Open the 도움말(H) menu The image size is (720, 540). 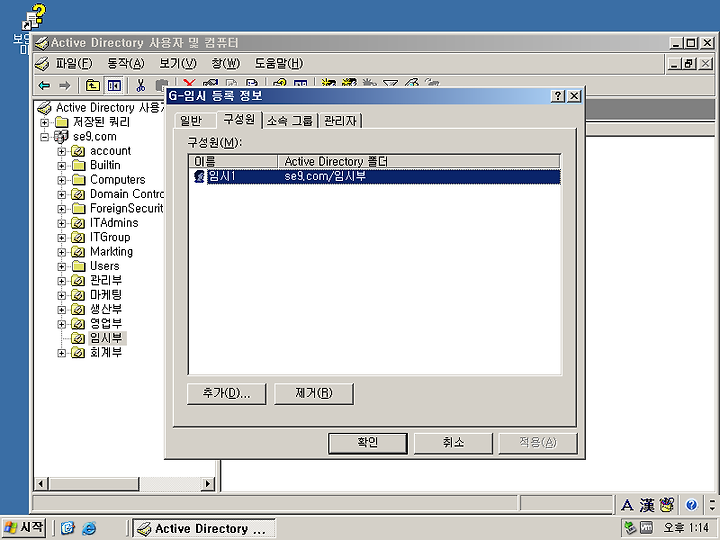coord(279,63)
